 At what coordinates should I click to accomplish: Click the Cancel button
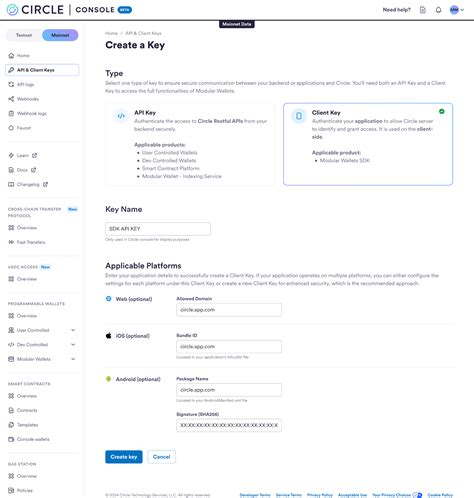pyautogui.click(x=162, y=457)
